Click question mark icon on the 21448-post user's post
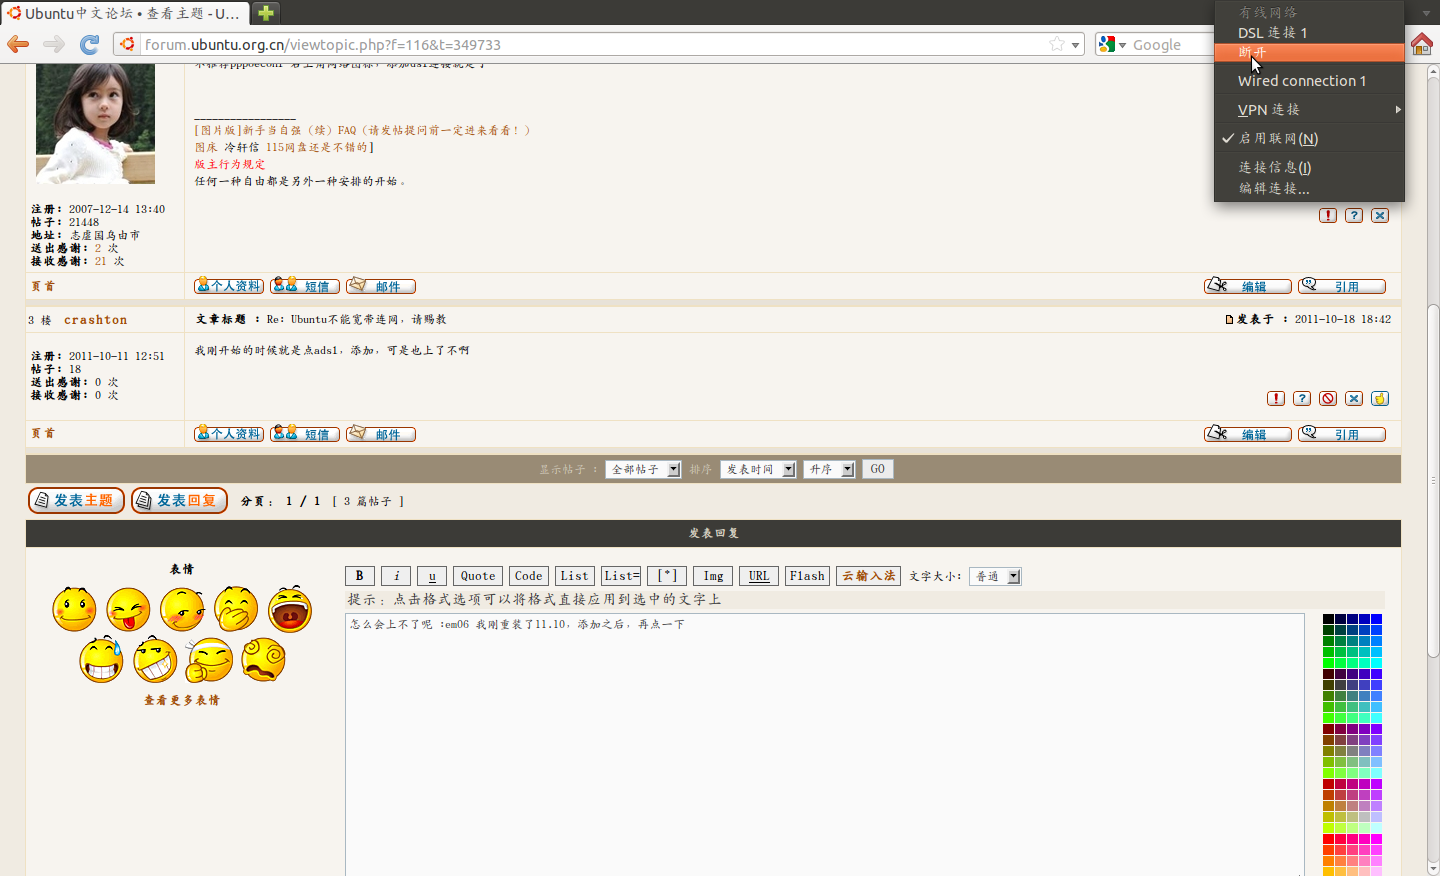 [1354, 216]
